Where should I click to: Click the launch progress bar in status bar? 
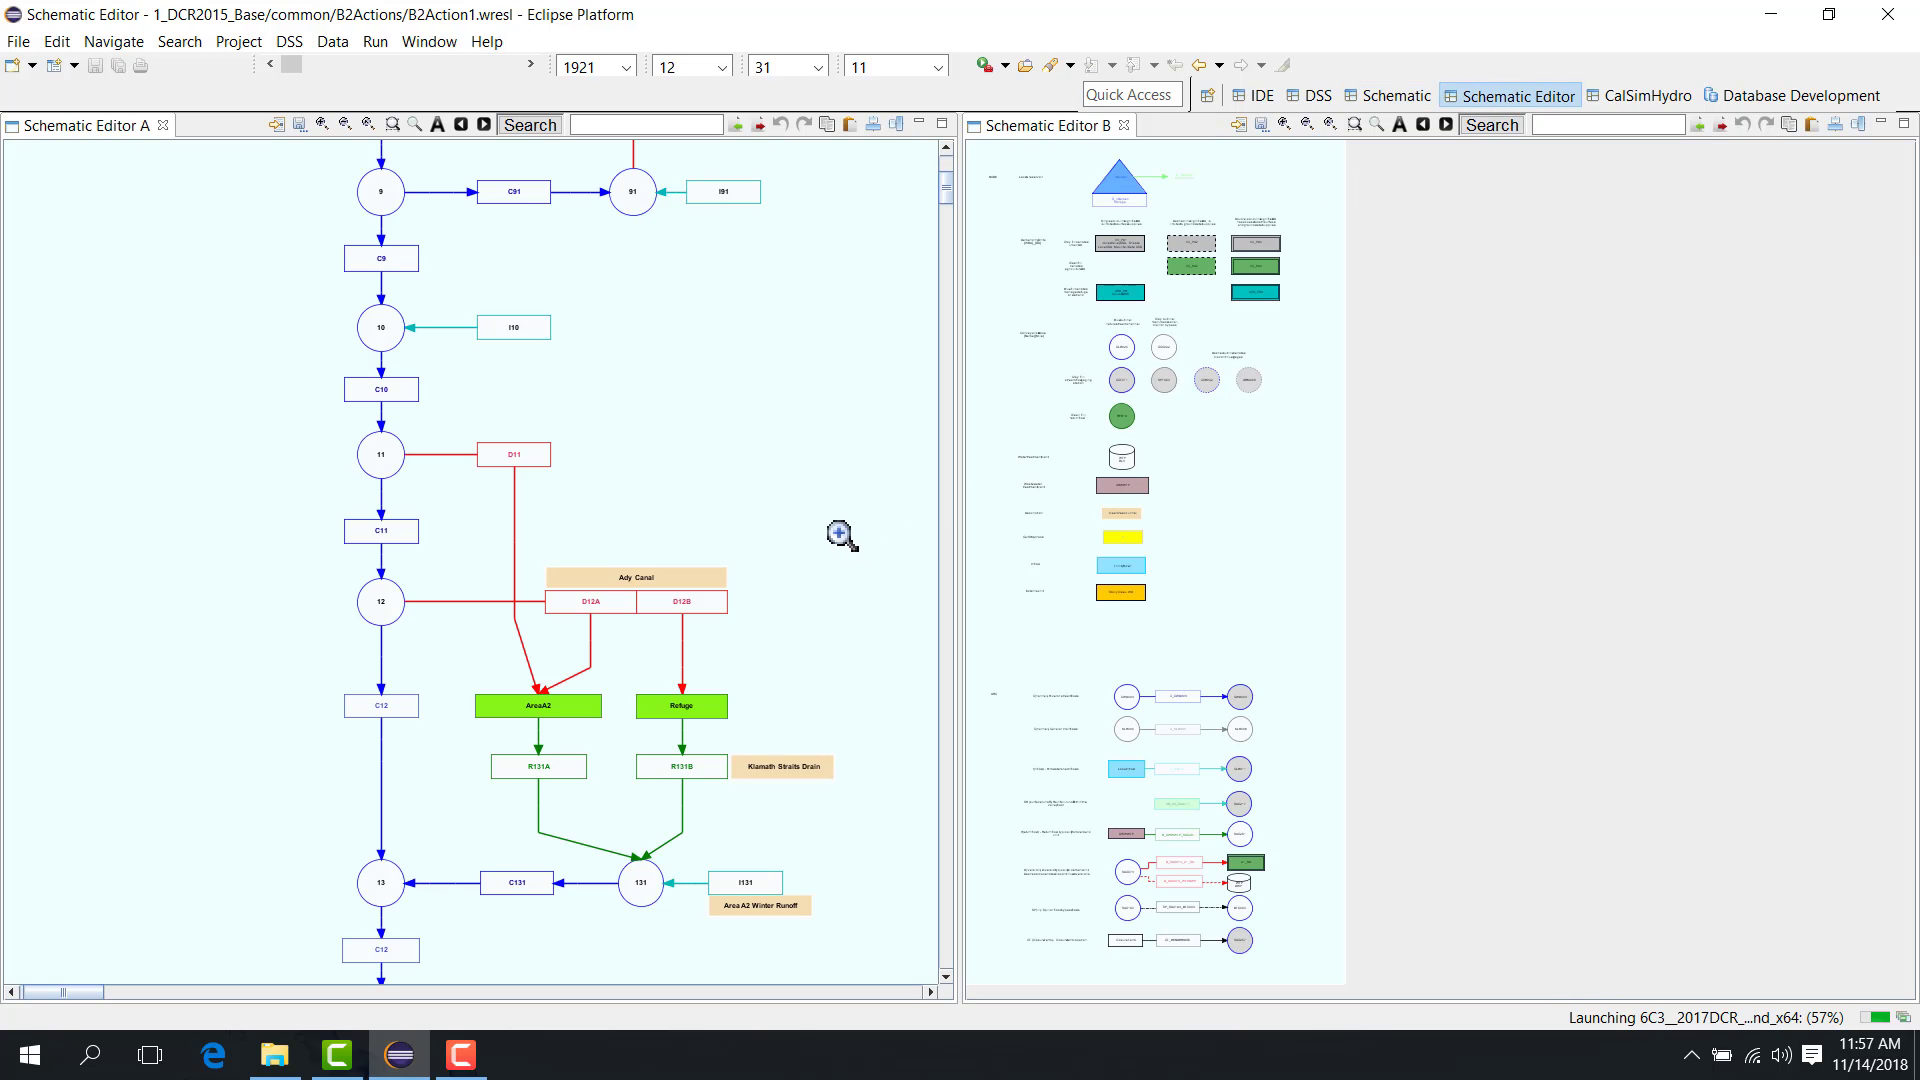tap(1876, 1017)
